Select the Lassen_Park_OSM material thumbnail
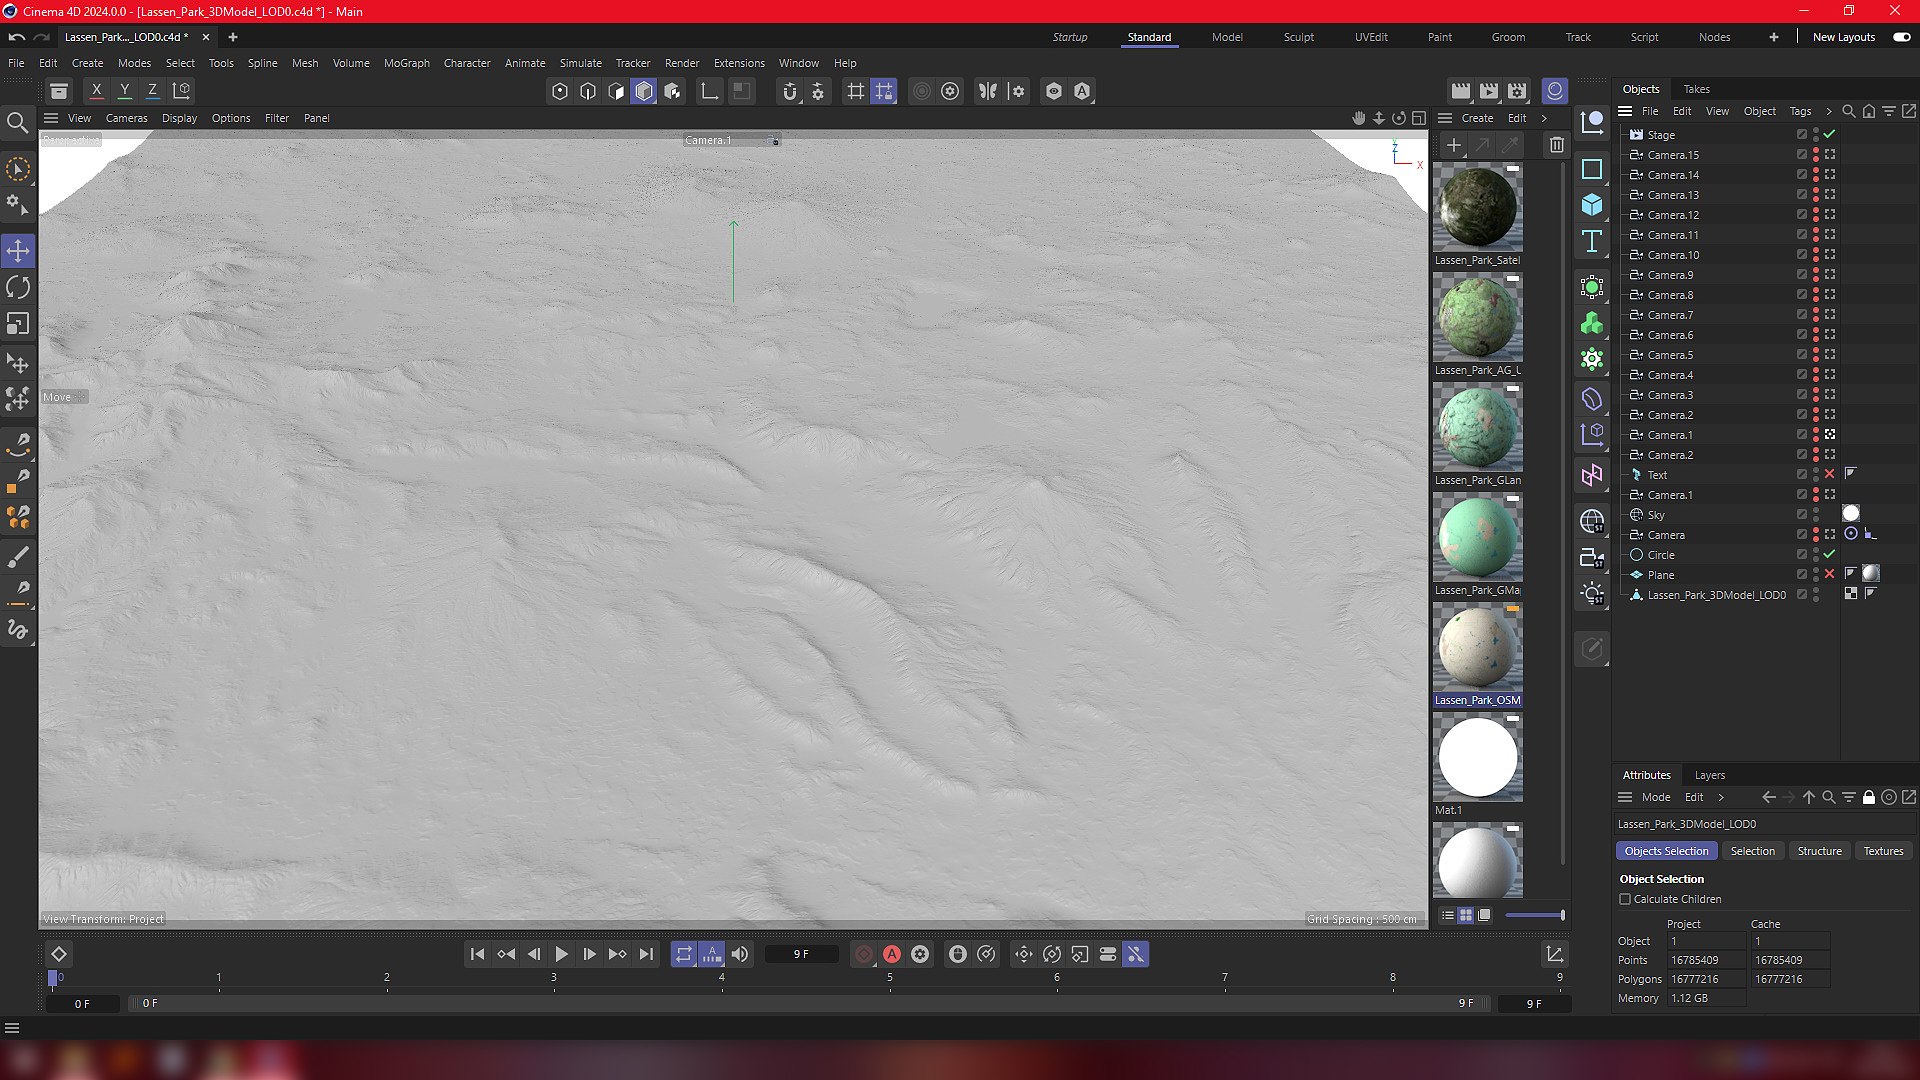Viewport: 1920px width, 1080px height. pyautogui.click(x=1477, y=647)
